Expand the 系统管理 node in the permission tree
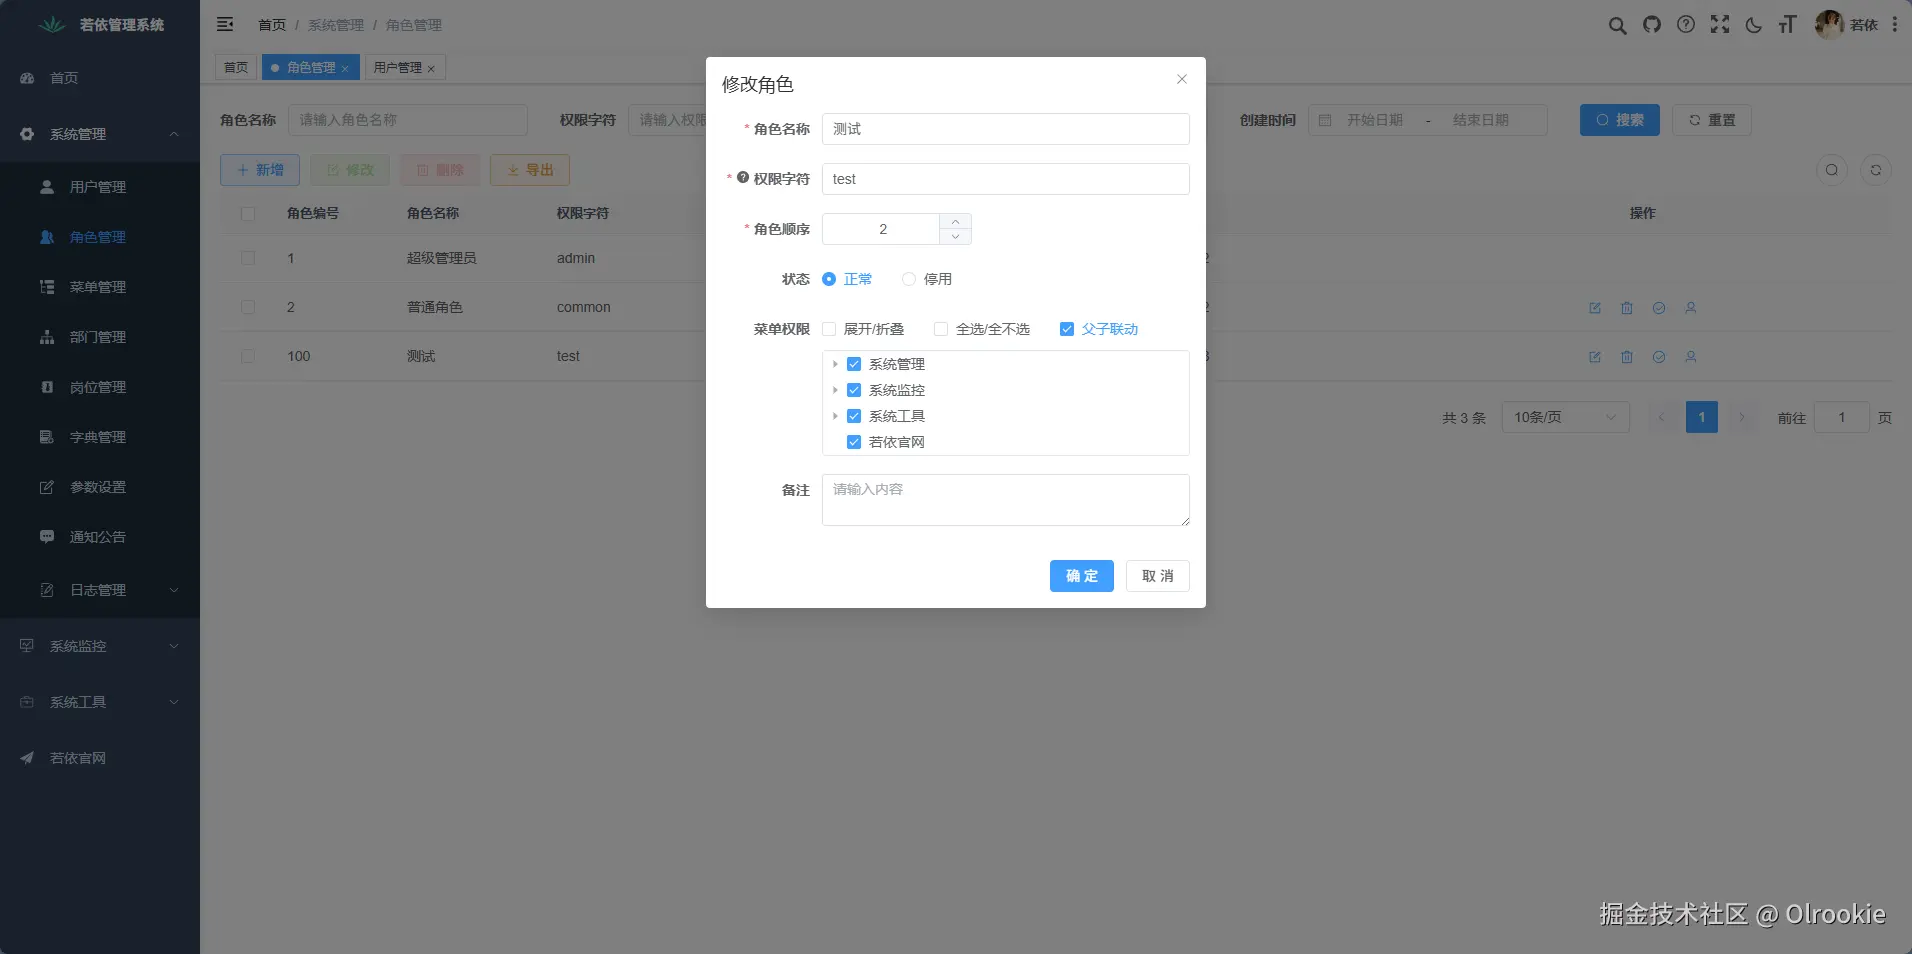This screenshot has height=954, width=1912. click(836, 364)
